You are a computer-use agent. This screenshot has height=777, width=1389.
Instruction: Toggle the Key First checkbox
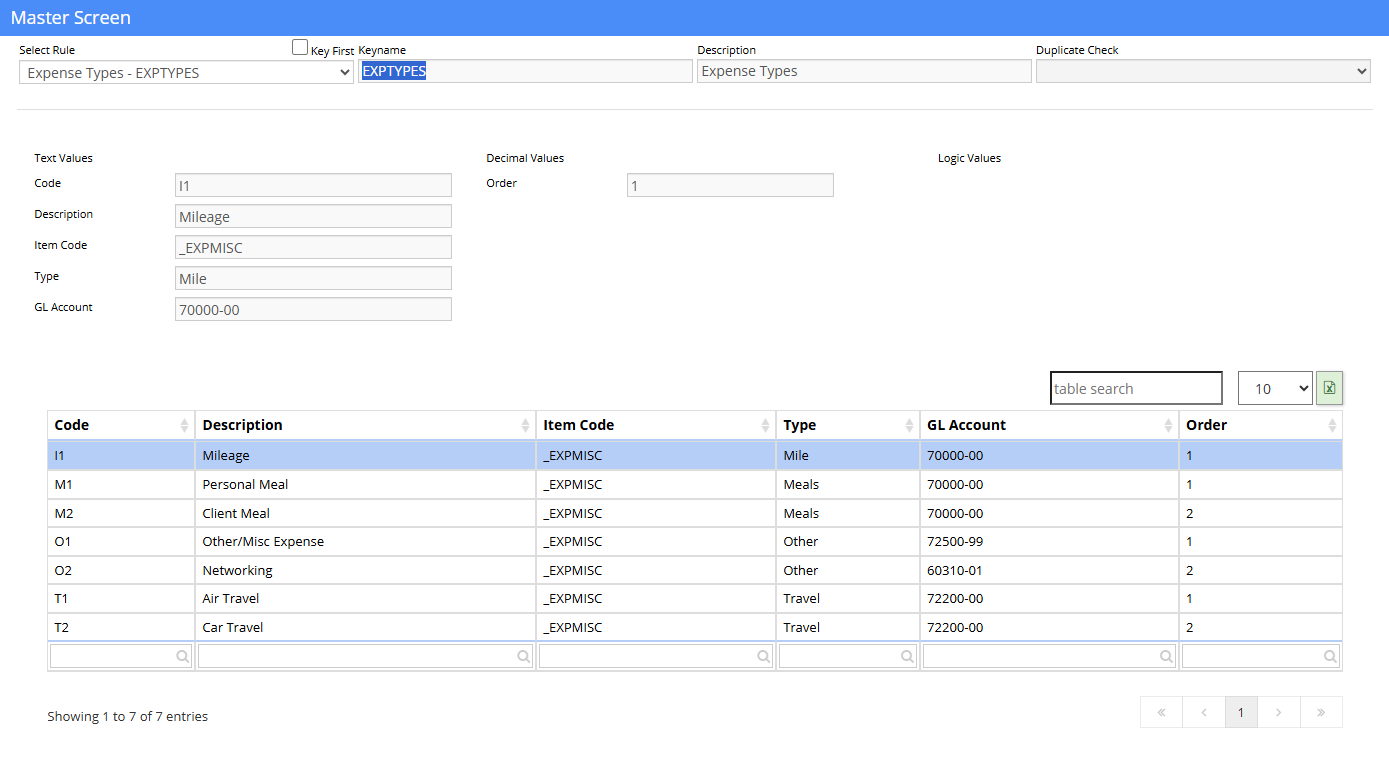(300, 47)
